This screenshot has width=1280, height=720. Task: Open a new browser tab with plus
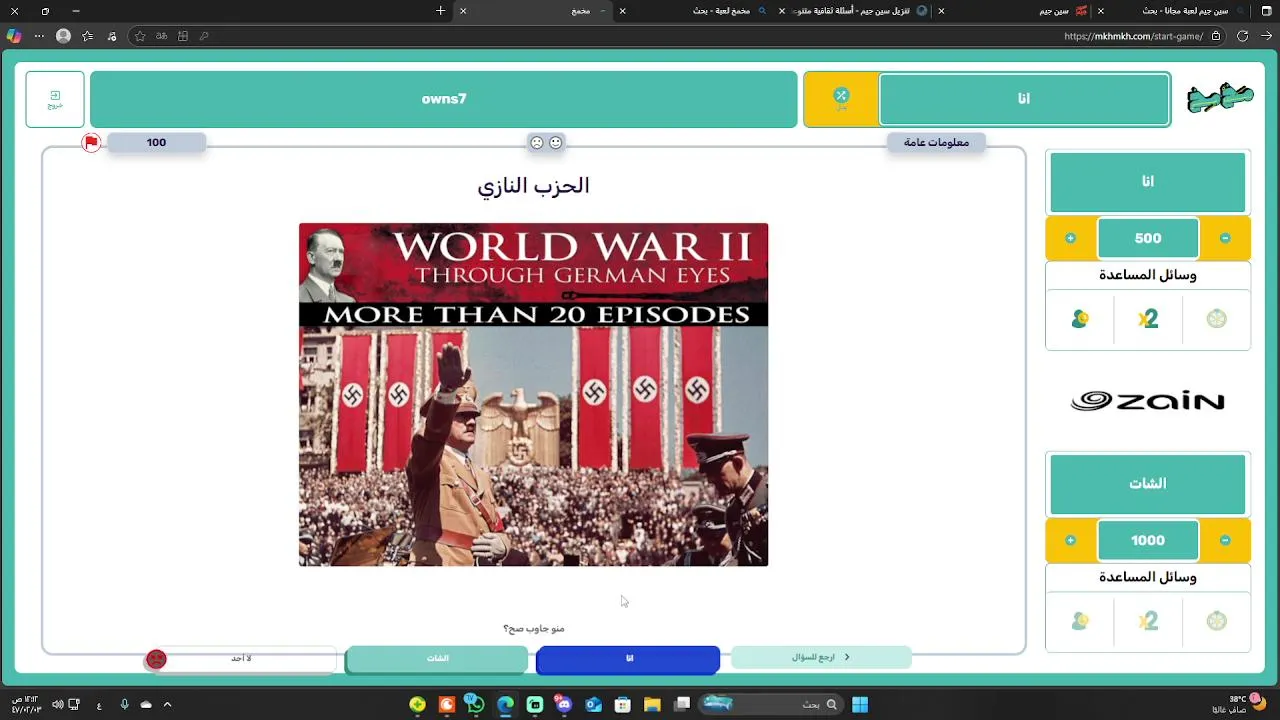[x=440, y=11]
